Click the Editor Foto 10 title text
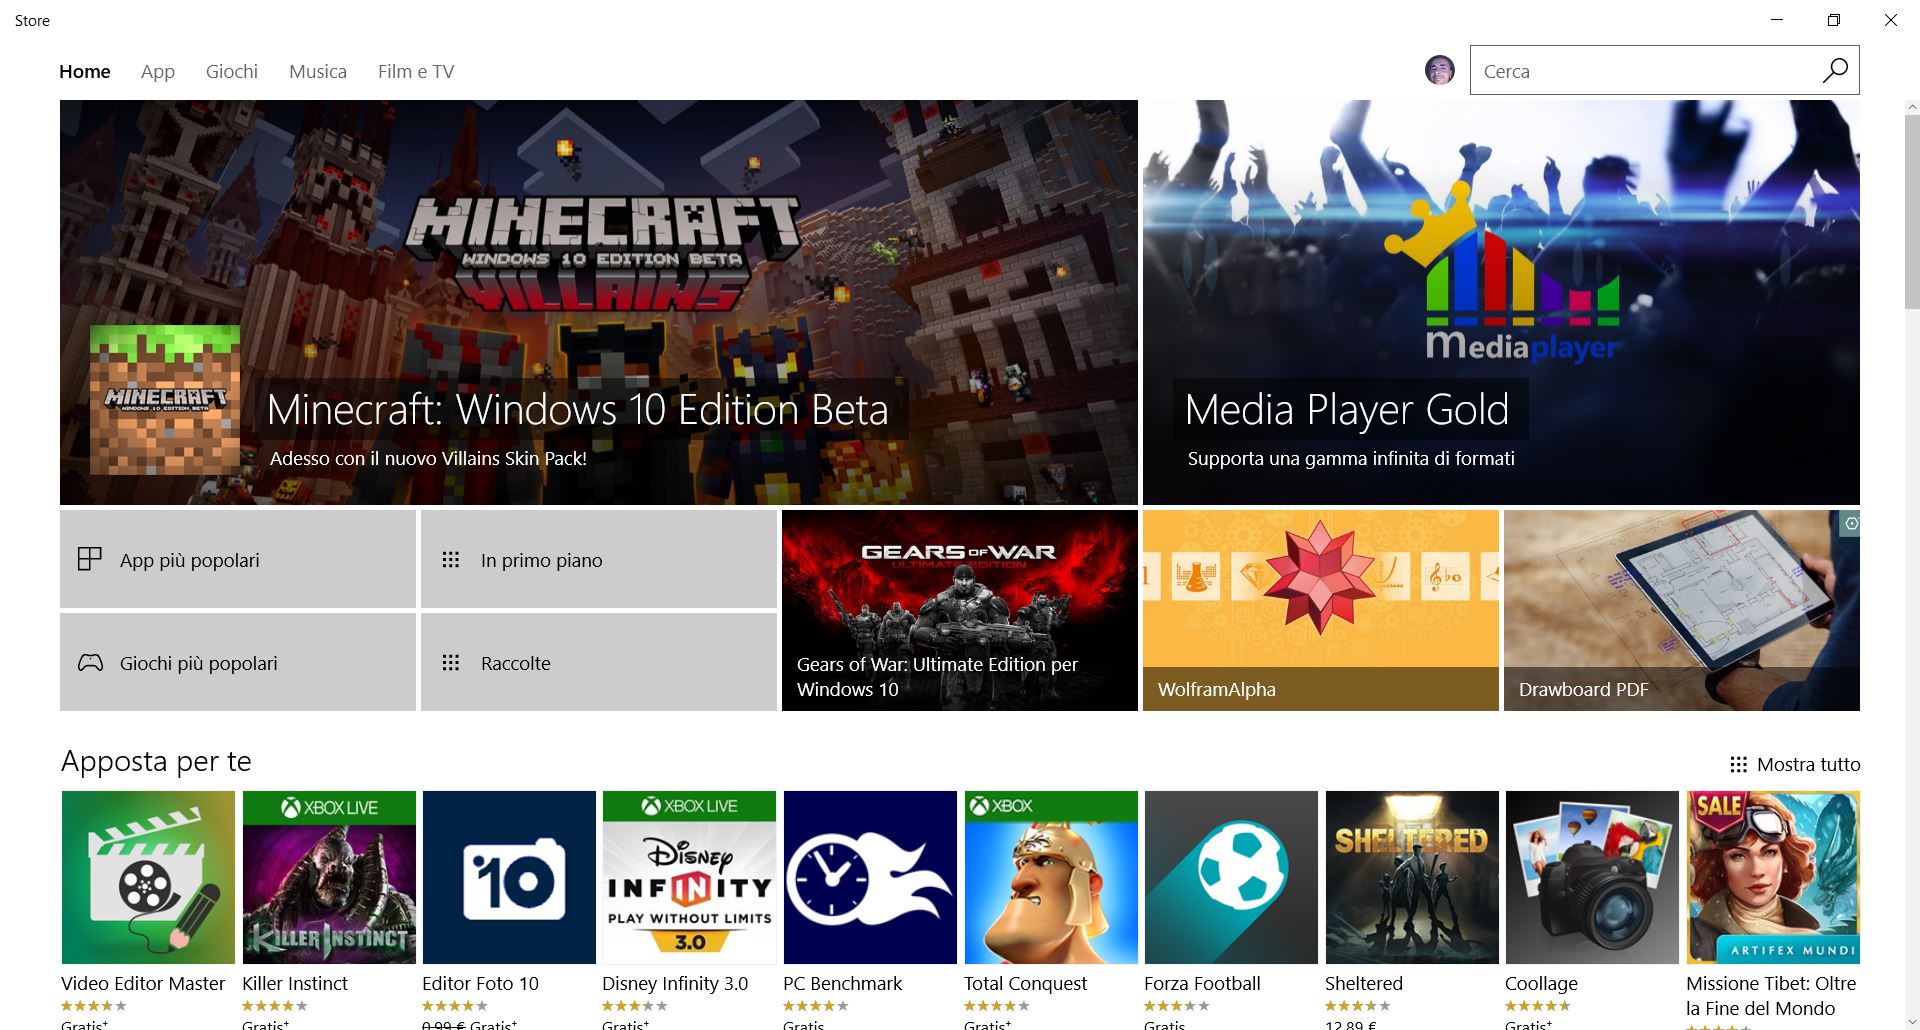 click(480, 983)
